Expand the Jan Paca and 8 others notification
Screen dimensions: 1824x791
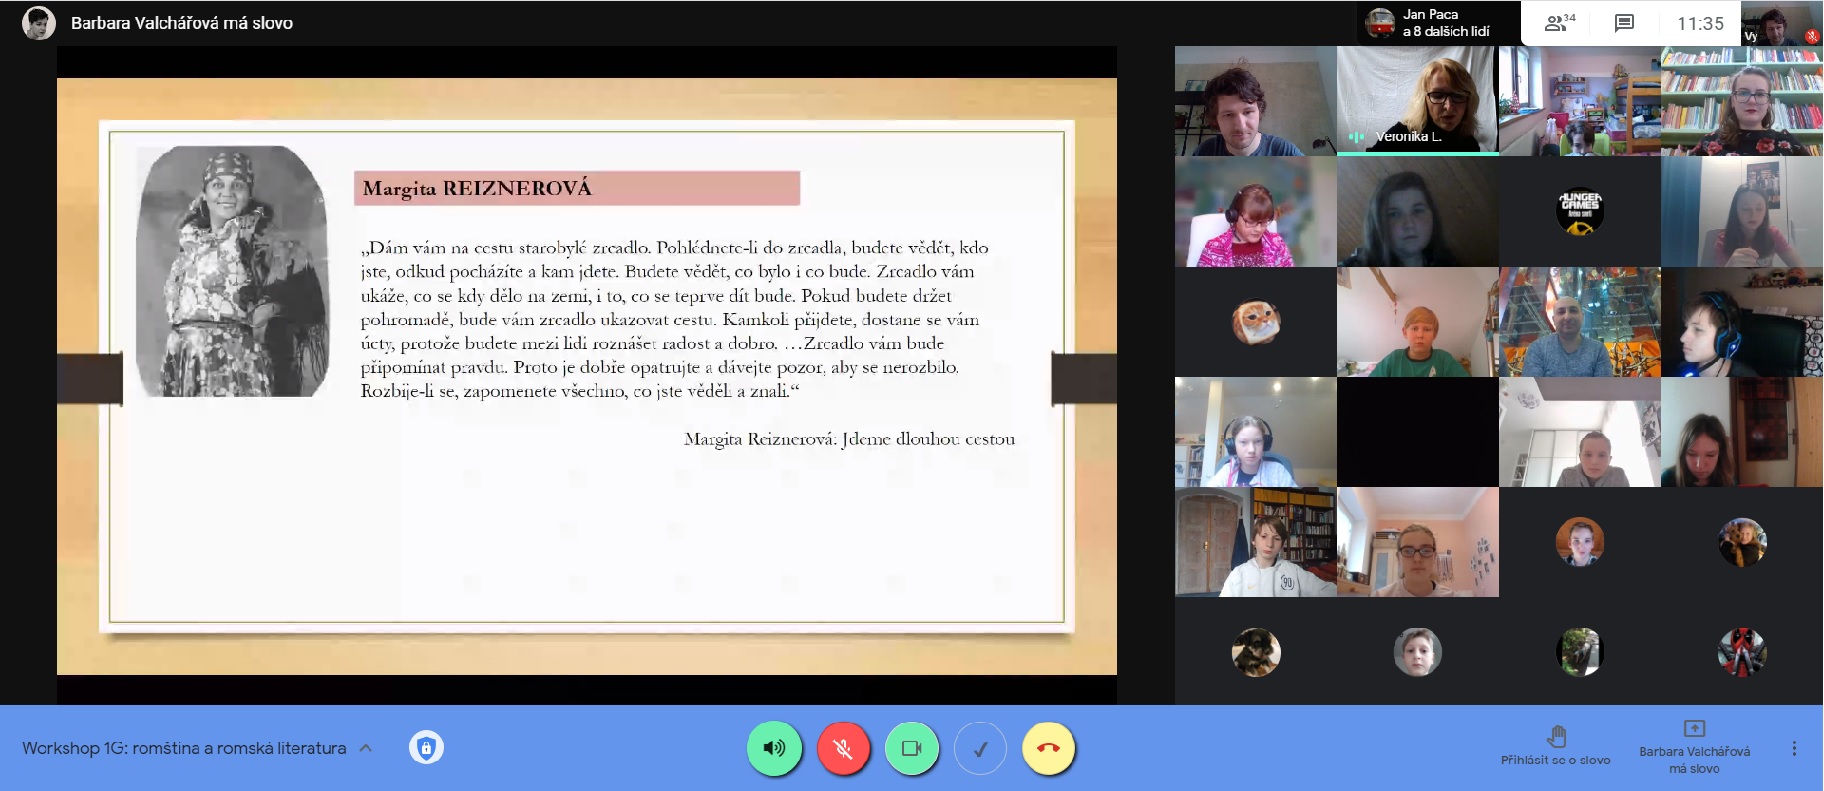(1436, 23)
